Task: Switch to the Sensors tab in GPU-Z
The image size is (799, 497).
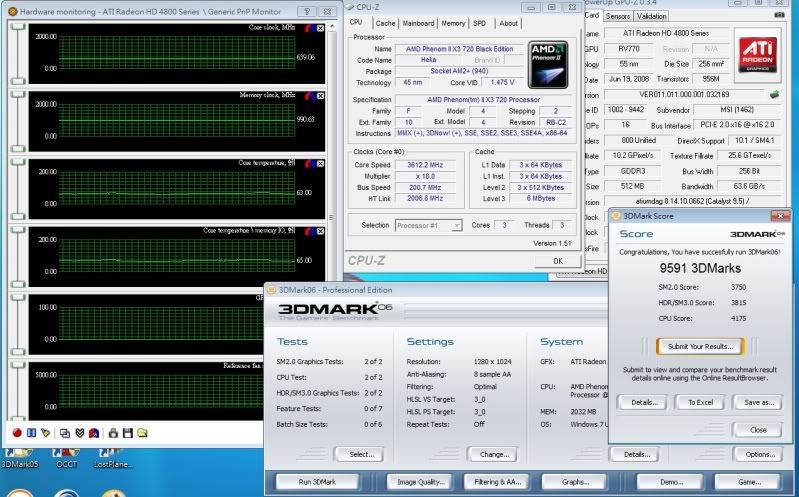Action: pos(618,16)
